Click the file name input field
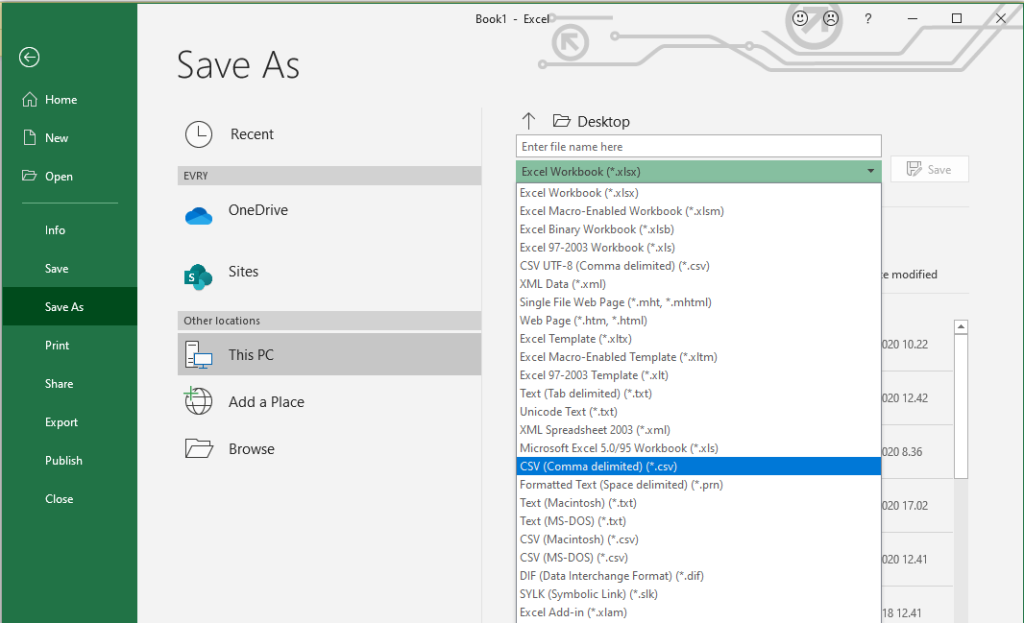Image resolution: width=1024 pixels, height=623 pixels. [x=698, y=146]
